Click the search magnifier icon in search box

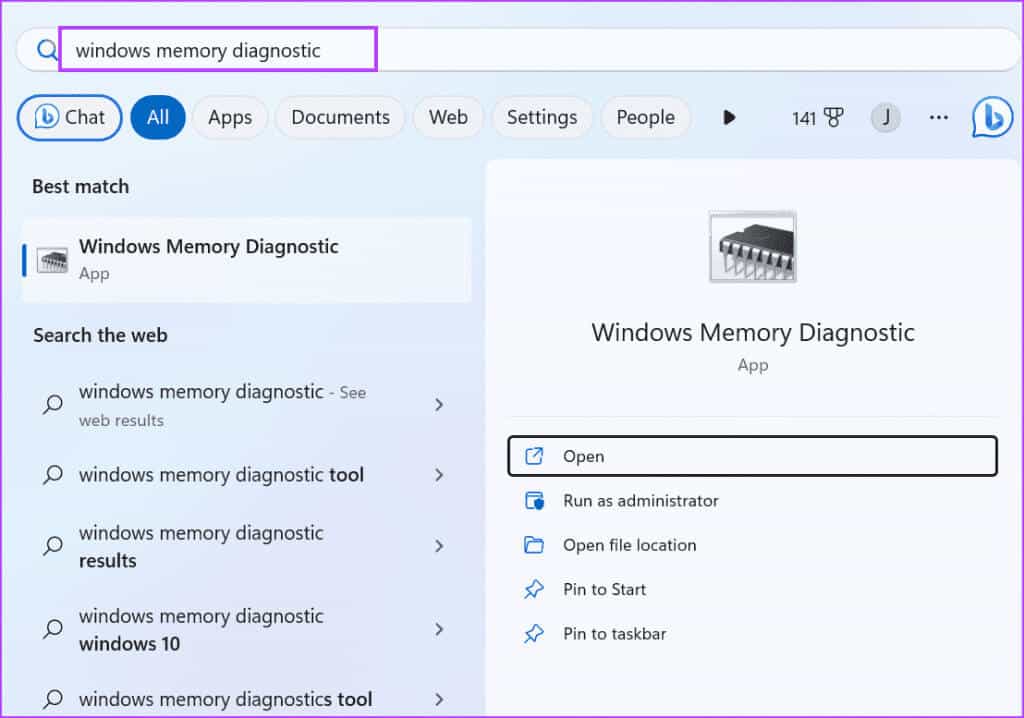click(x=47, y=50)
